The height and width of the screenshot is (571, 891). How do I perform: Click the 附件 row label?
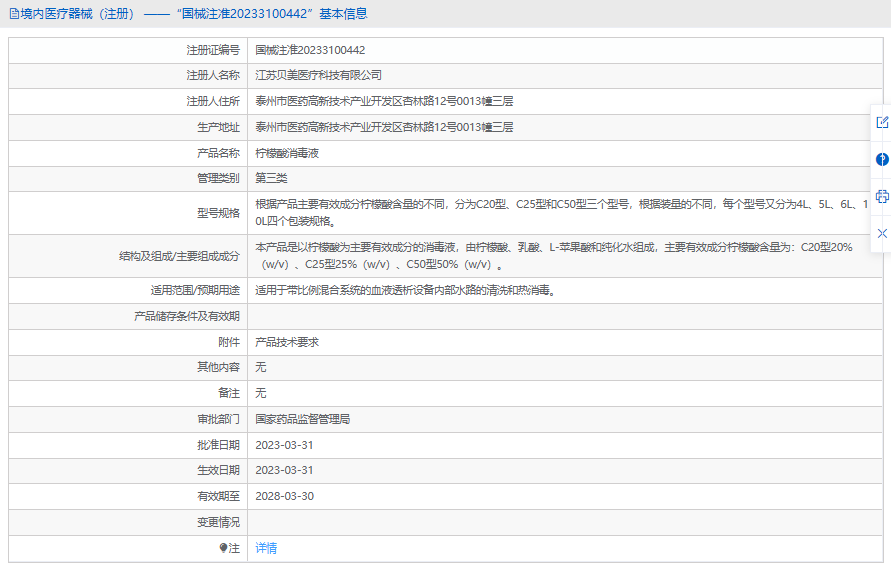coord(229,342)
